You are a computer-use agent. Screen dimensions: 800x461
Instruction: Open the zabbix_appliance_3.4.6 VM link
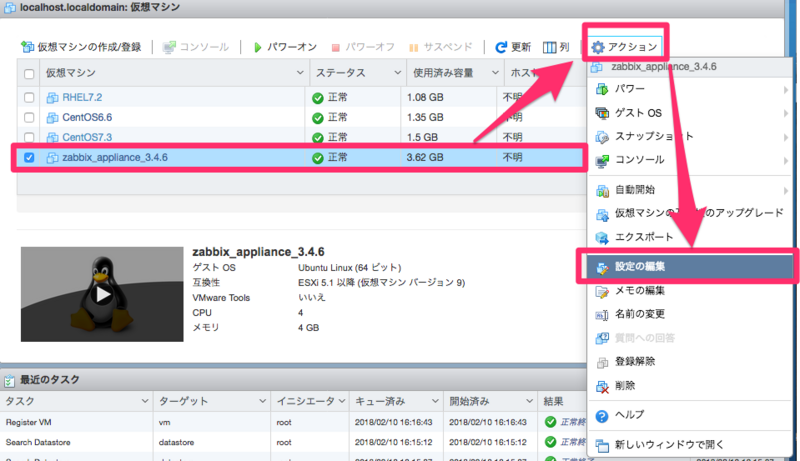(115, 158)
